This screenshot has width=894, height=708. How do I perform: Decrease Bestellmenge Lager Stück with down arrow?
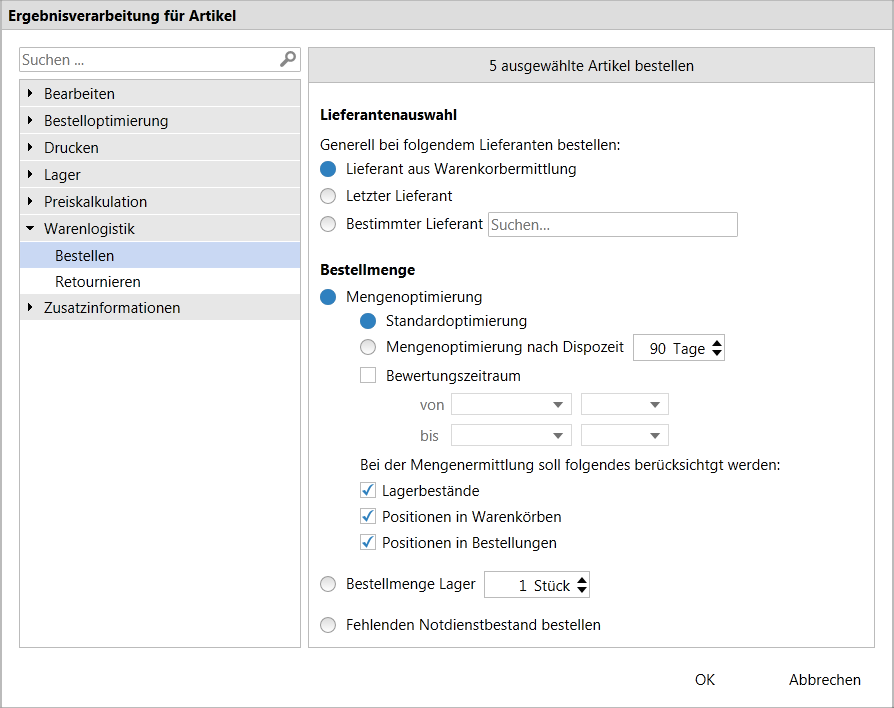[582, 590]
